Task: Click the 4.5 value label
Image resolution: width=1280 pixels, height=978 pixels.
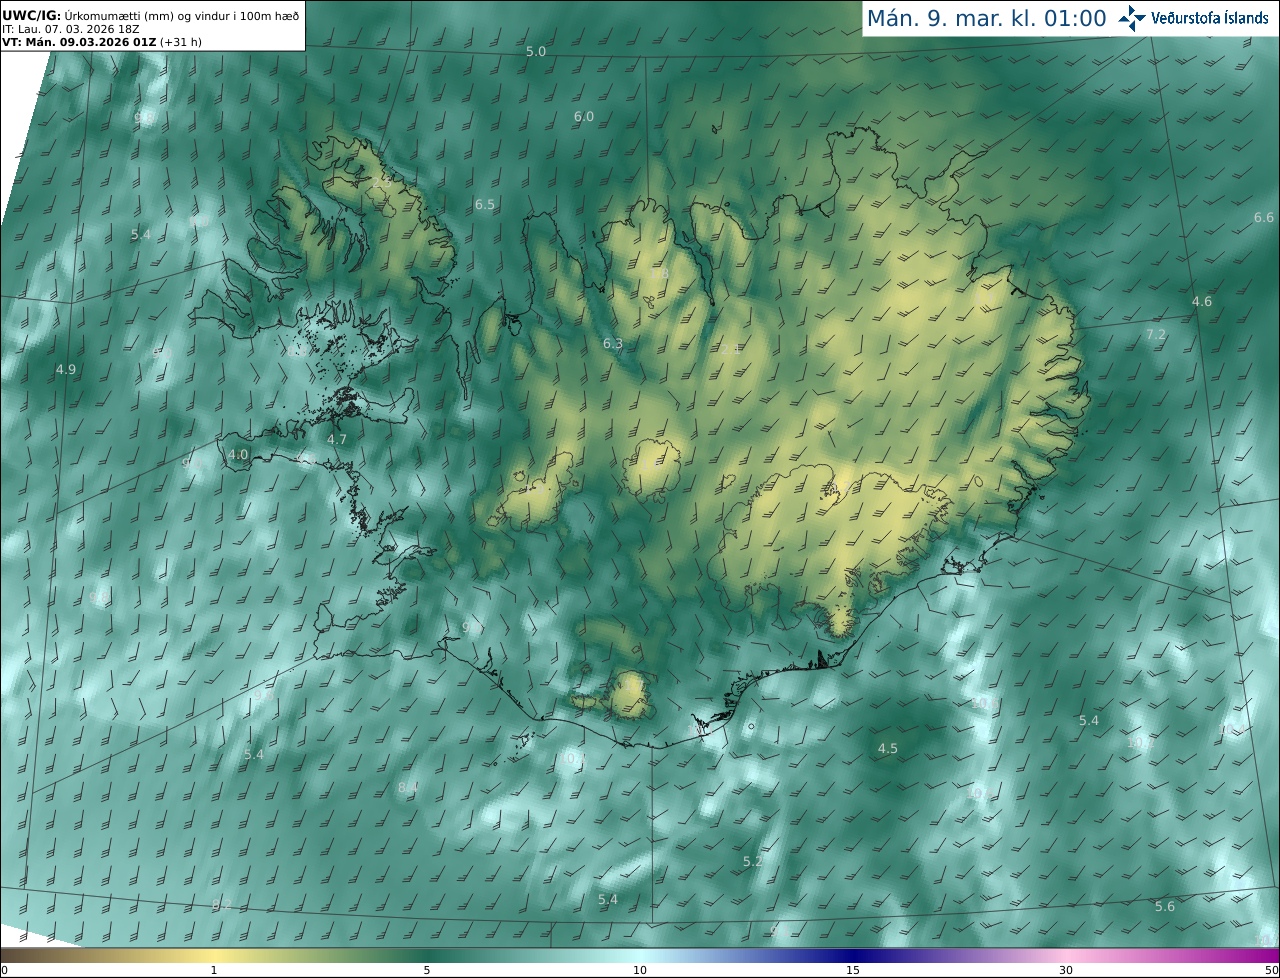Action: tap(888, 749)
